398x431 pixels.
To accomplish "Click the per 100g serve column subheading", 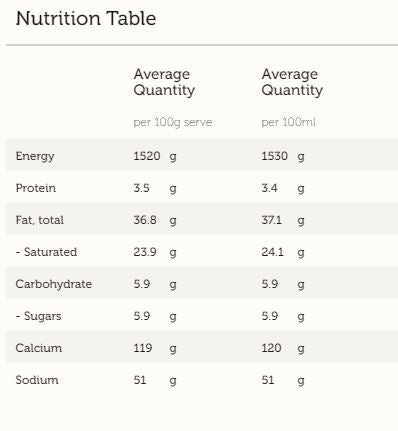I will [x=173, y=123].
